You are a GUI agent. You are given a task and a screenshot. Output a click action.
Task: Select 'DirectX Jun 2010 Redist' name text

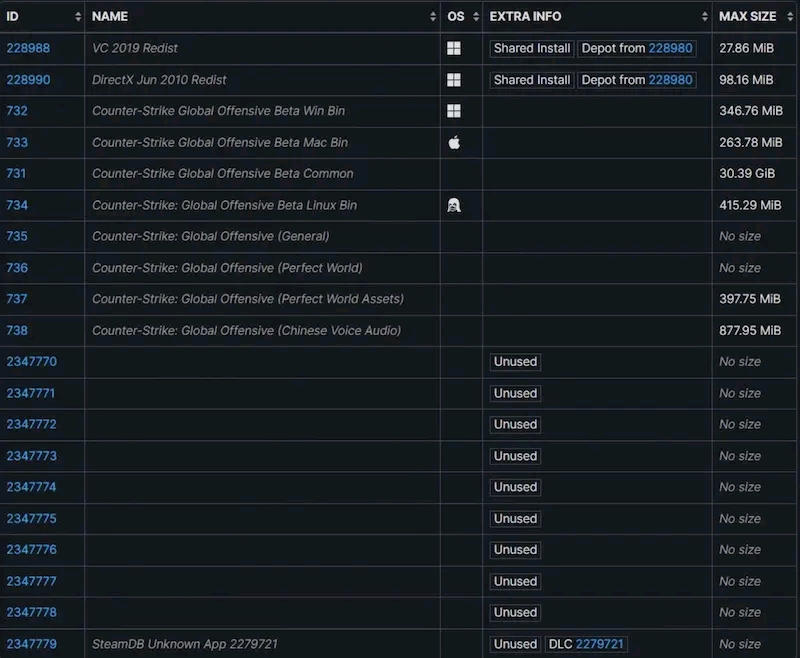pos(159,80)
